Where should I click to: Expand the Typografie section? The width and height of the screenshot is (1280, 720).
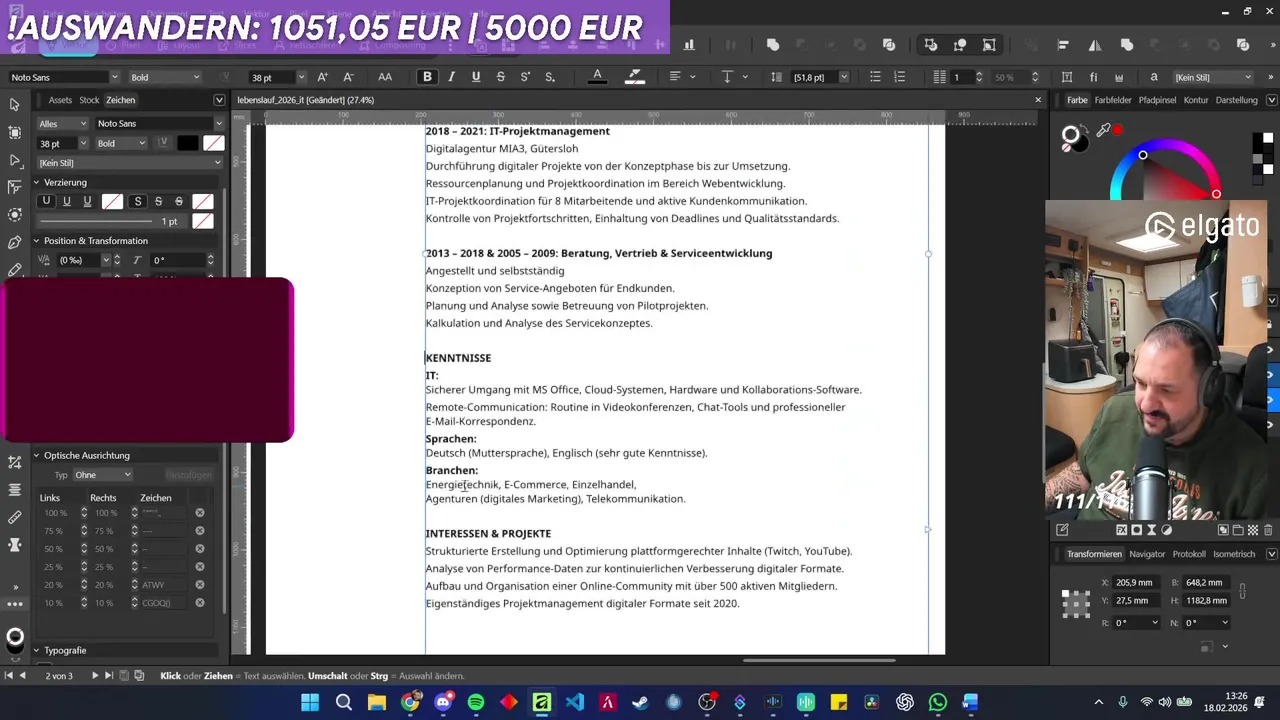(36, 651)
